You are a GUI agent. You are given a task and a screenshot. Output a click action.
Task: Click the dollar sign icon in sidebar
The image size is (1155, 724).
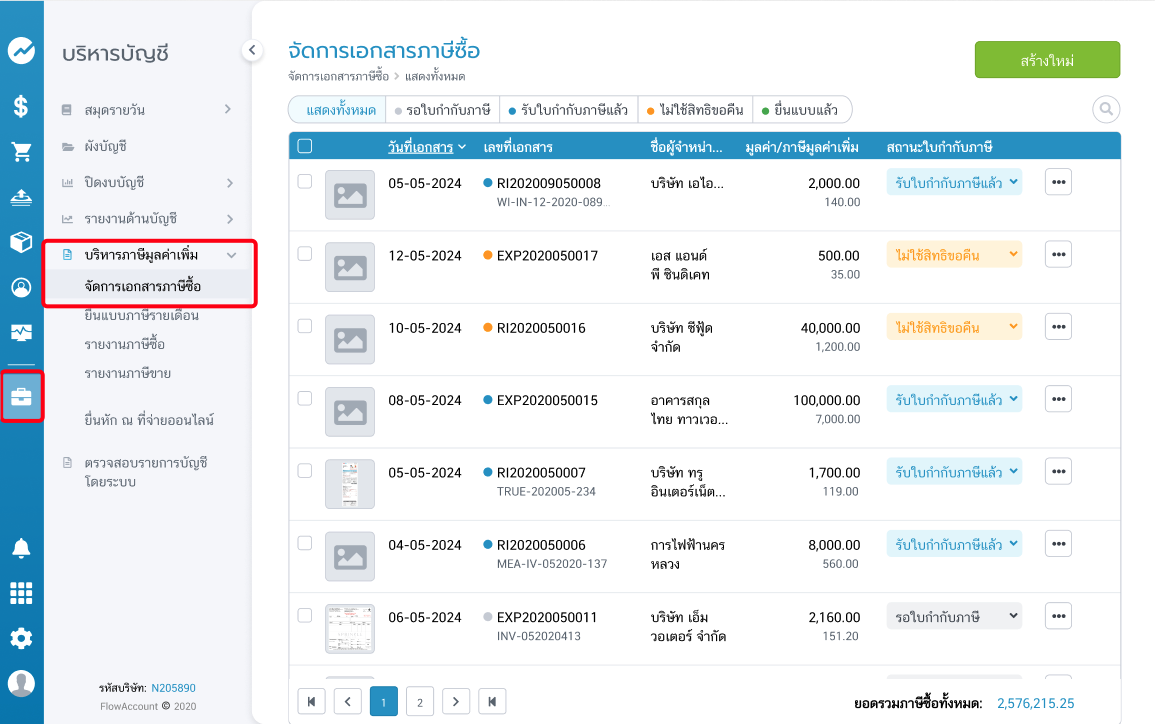(21, 106)
